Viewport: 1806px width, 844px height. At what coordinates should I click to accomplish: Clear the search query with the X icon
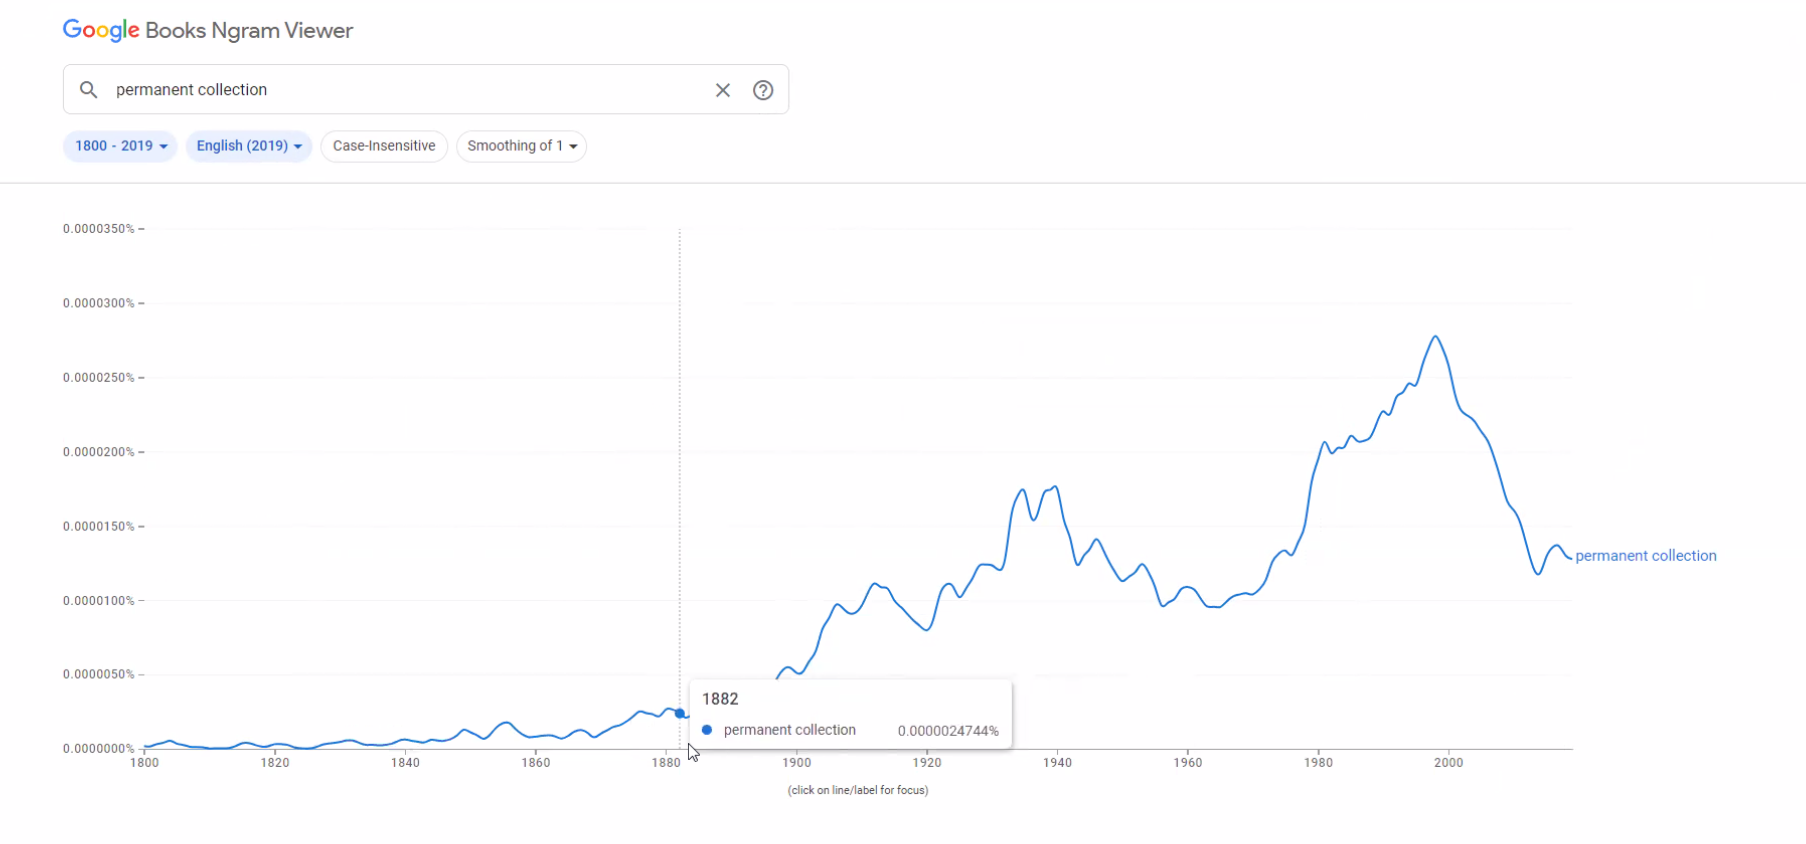pos(723,90)
